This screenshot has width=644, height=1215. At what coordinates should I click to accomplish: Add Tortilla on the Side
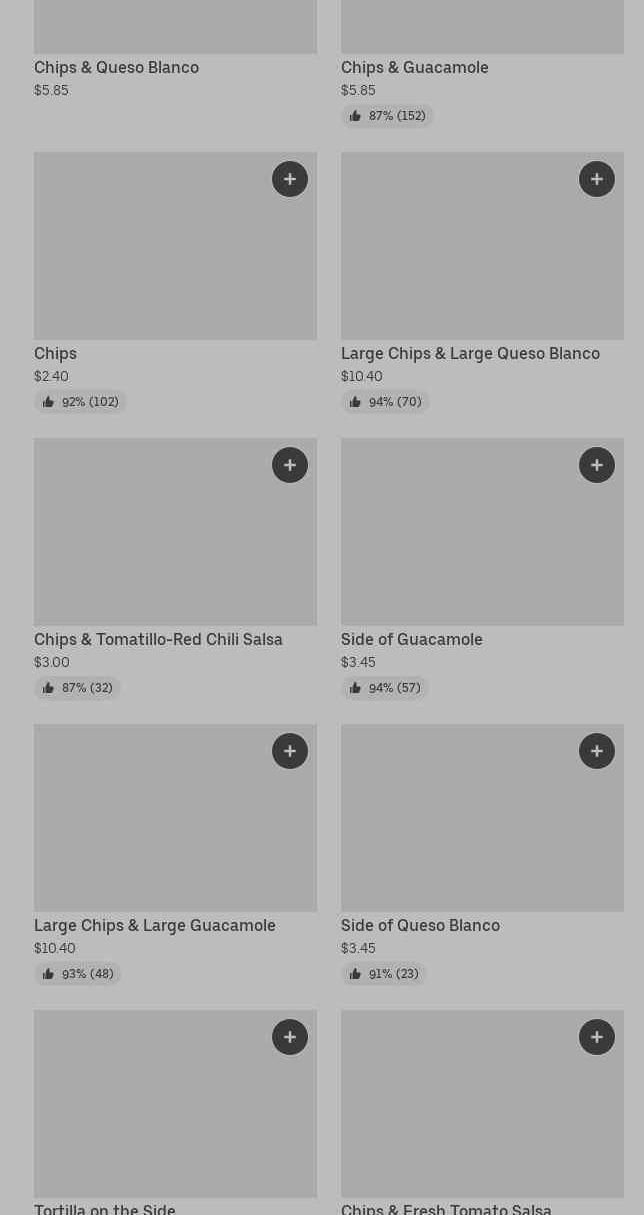point(290,1037)
